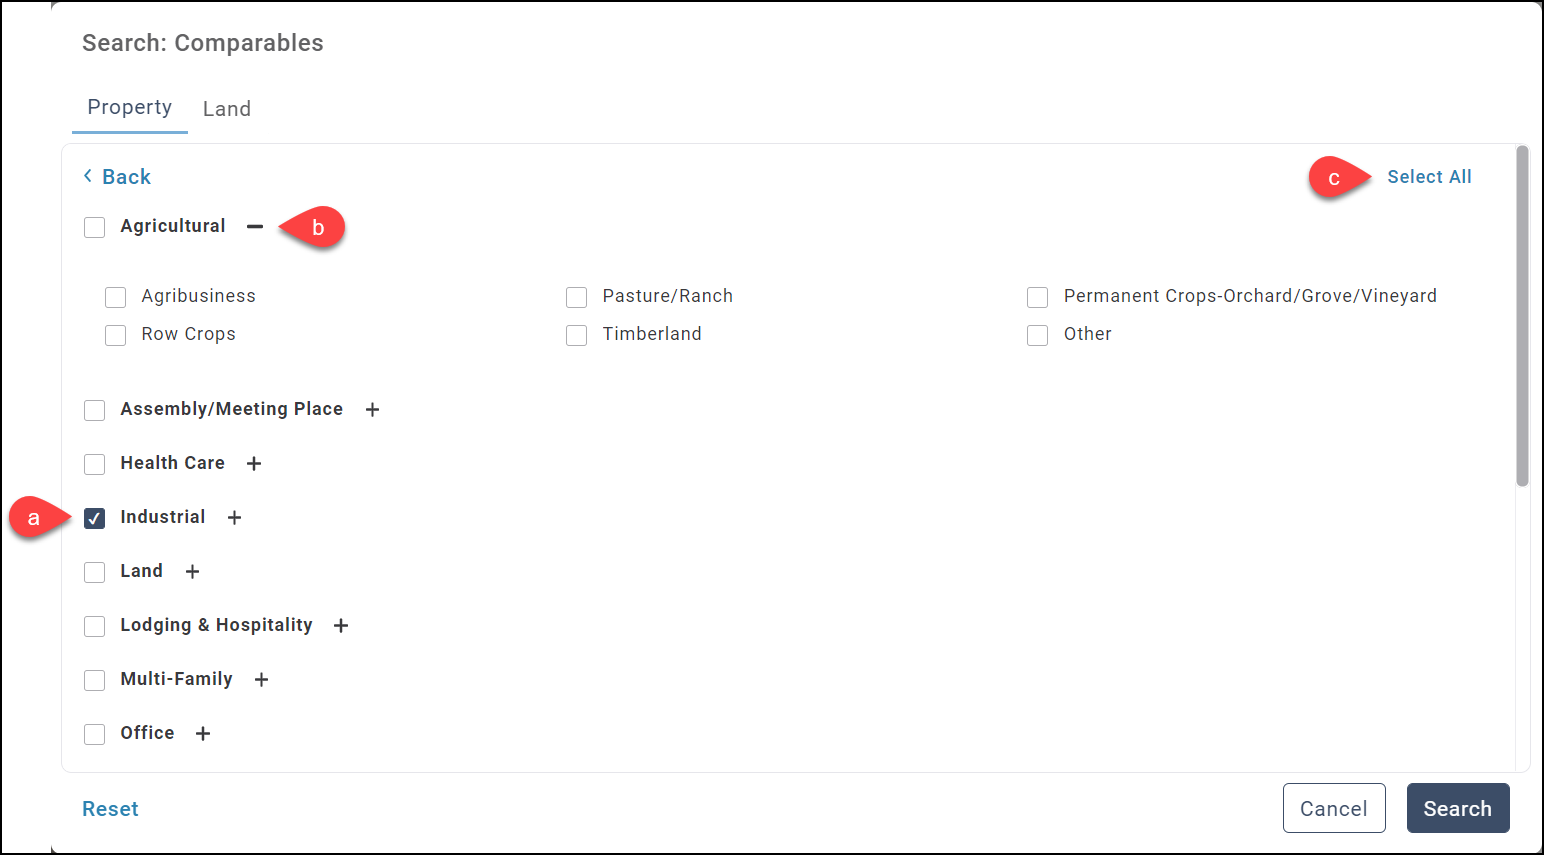Open the Property tab
Image resolution: width=1544 pixels, height=855 pixels.
(x=130, y=108)
